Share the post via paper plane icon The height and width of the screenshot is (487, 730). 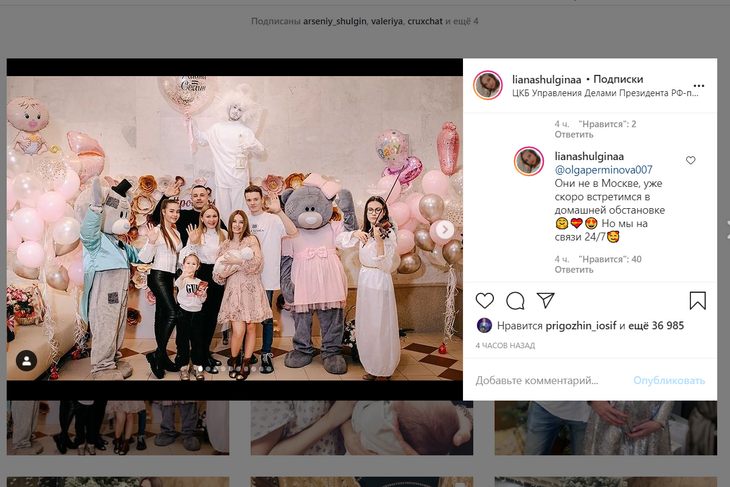tap(546, 301)
